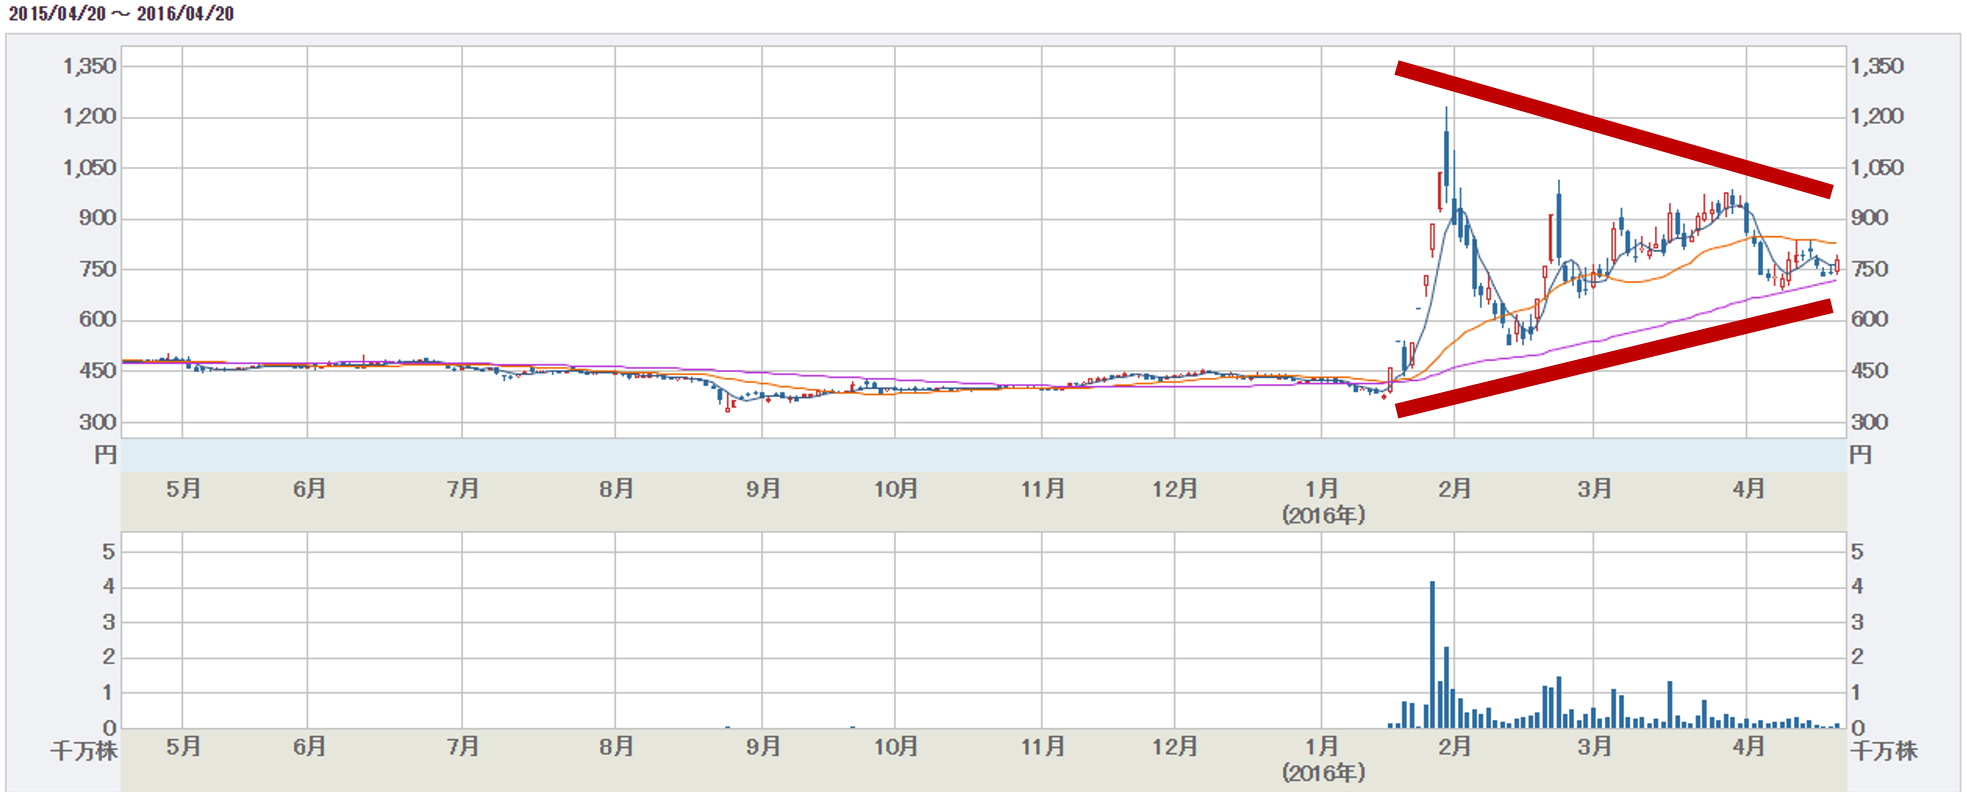Click 10月 under the price chart
1967x792 pixels.
click(x=895, y=489)
